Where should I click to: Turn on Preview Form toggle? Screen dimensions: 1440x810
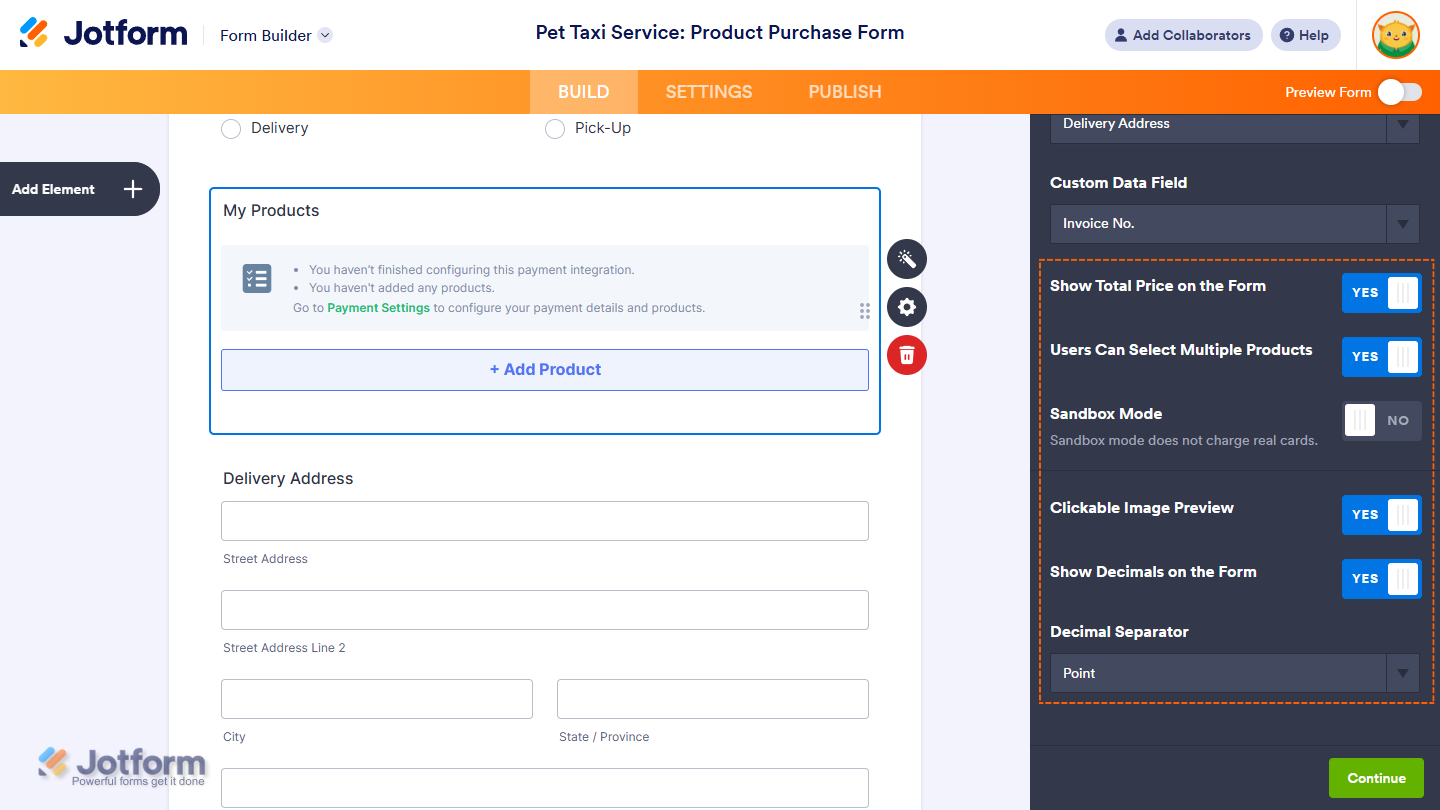[x=1399, y=92]
